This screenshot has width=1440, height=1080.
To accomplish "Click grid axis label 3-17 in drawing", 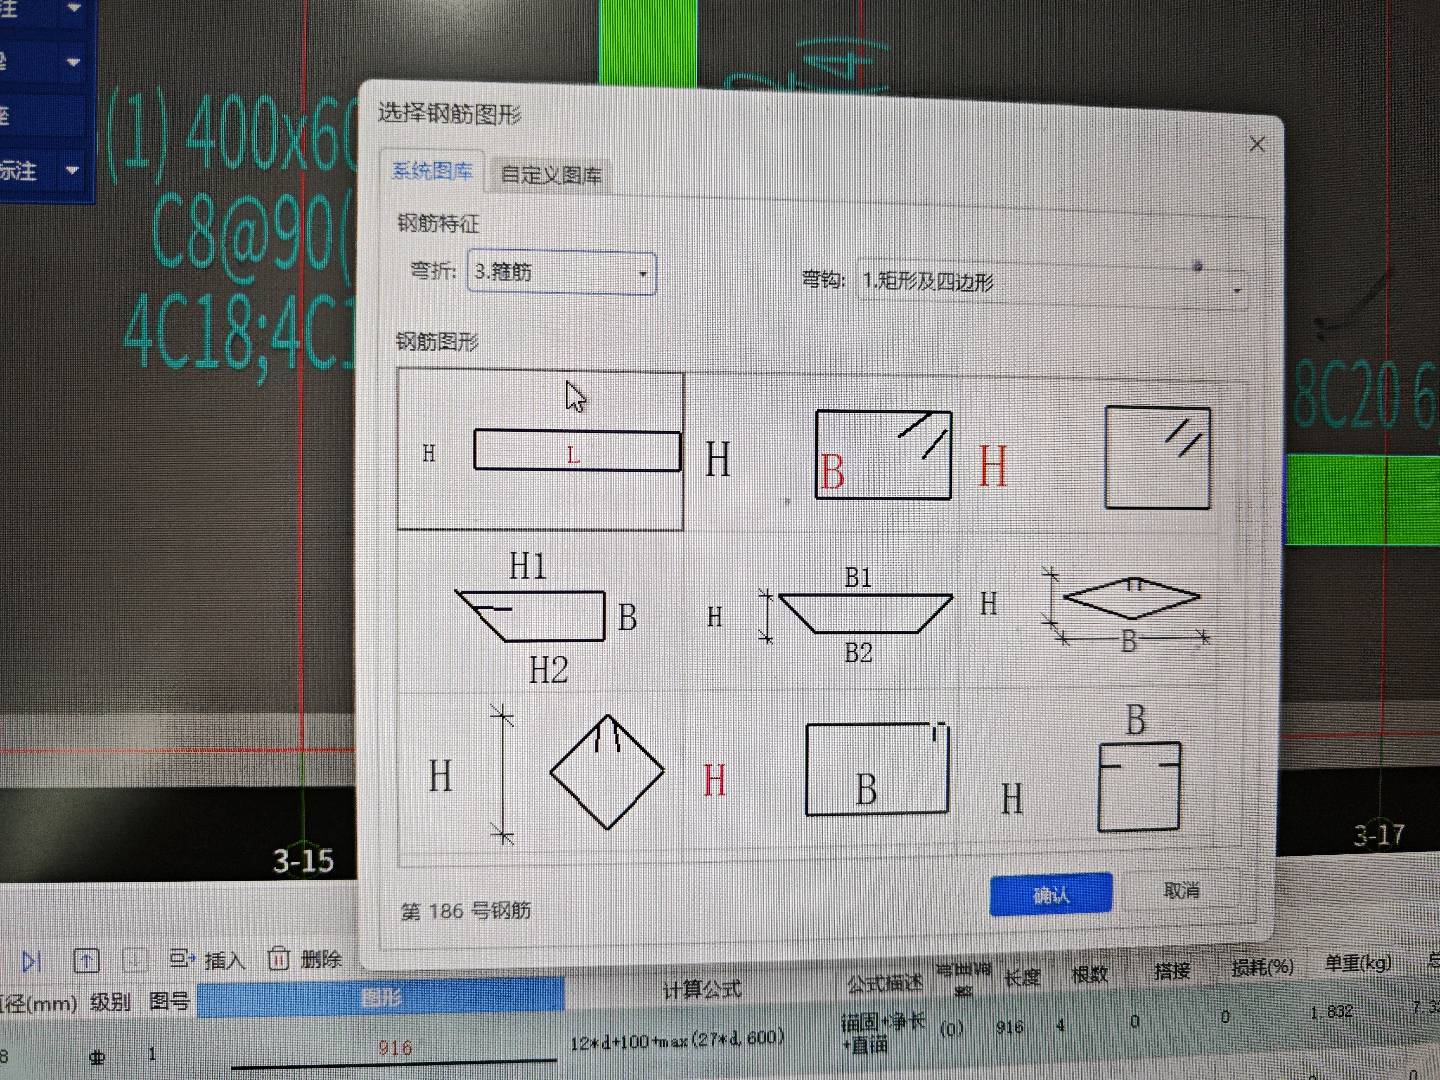I will (x=1379, y=834).
